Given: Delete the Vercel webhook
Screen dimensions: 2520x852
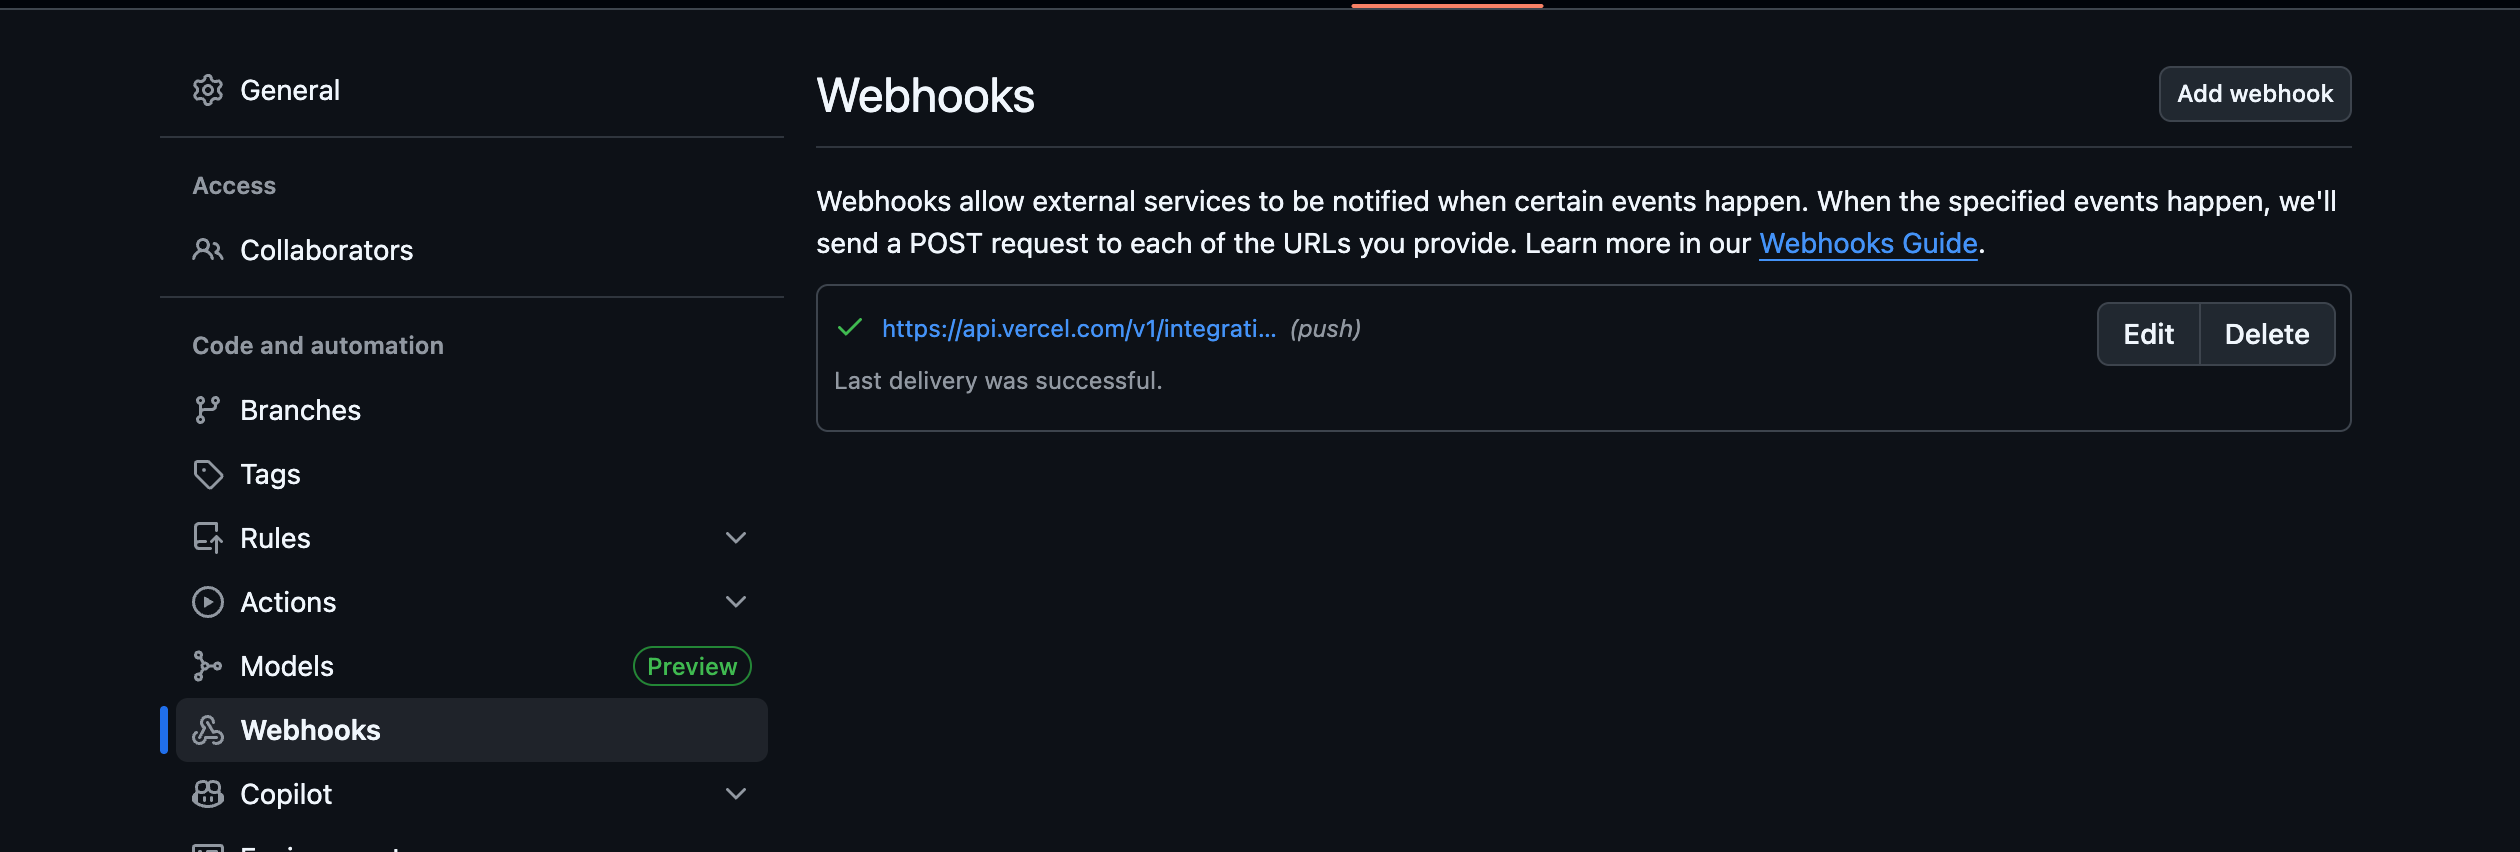Looking at the screenshot, I should point(2267,334).
